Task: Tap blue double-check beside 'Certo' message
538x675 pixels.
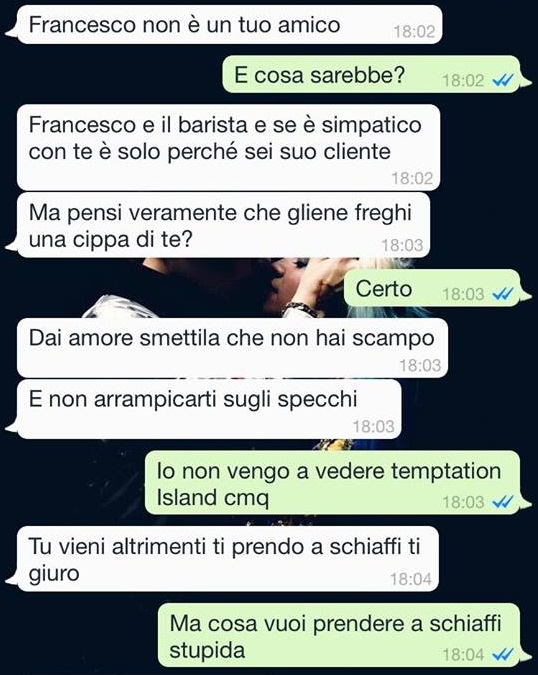Action: point(502,294)
